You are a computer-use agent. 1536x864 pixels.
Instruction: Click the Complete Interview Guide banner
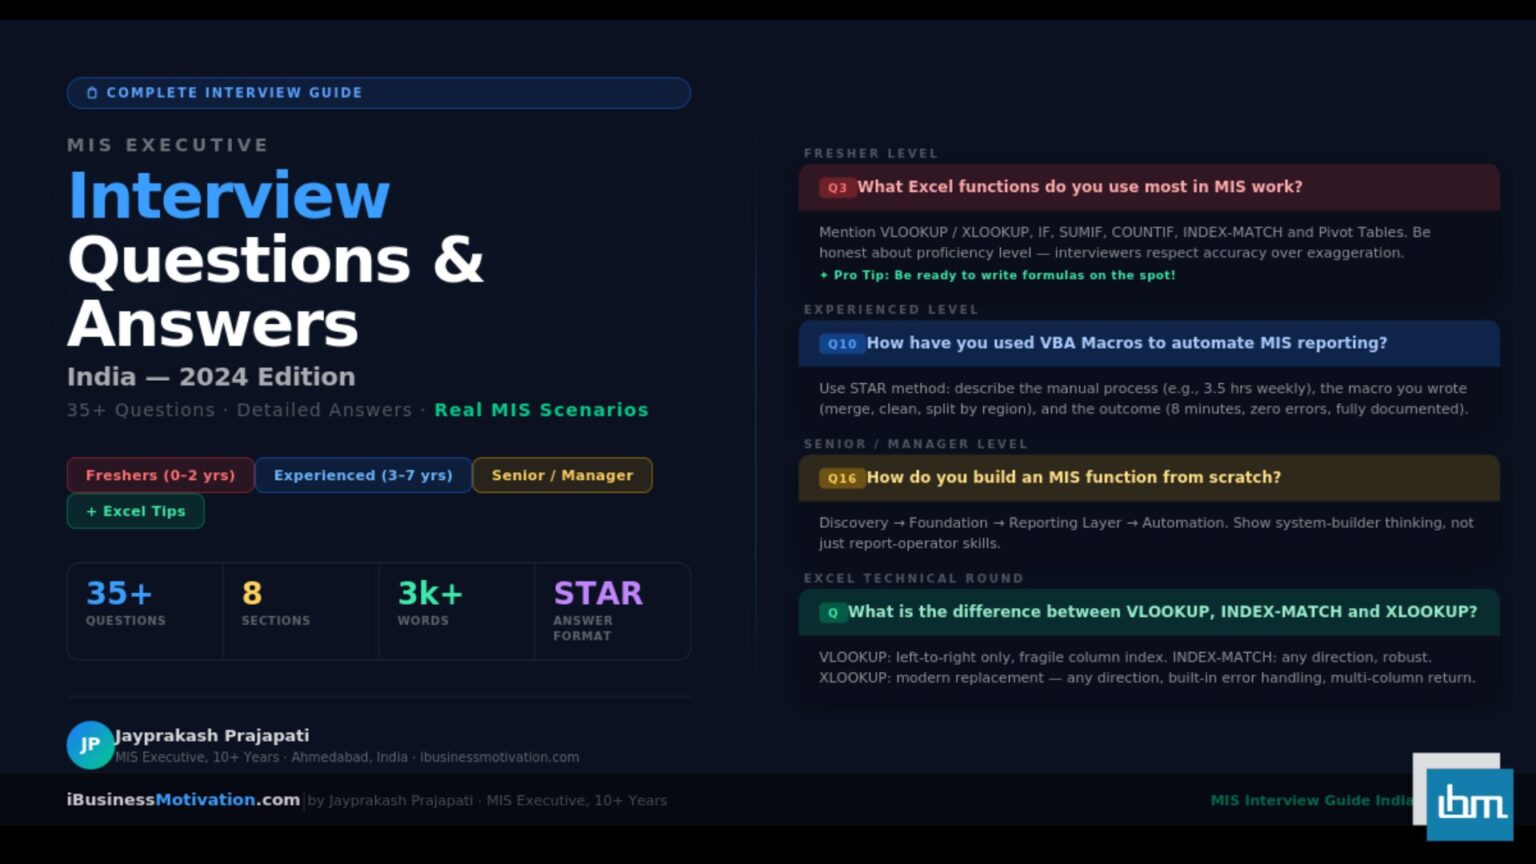click(378, 93)
